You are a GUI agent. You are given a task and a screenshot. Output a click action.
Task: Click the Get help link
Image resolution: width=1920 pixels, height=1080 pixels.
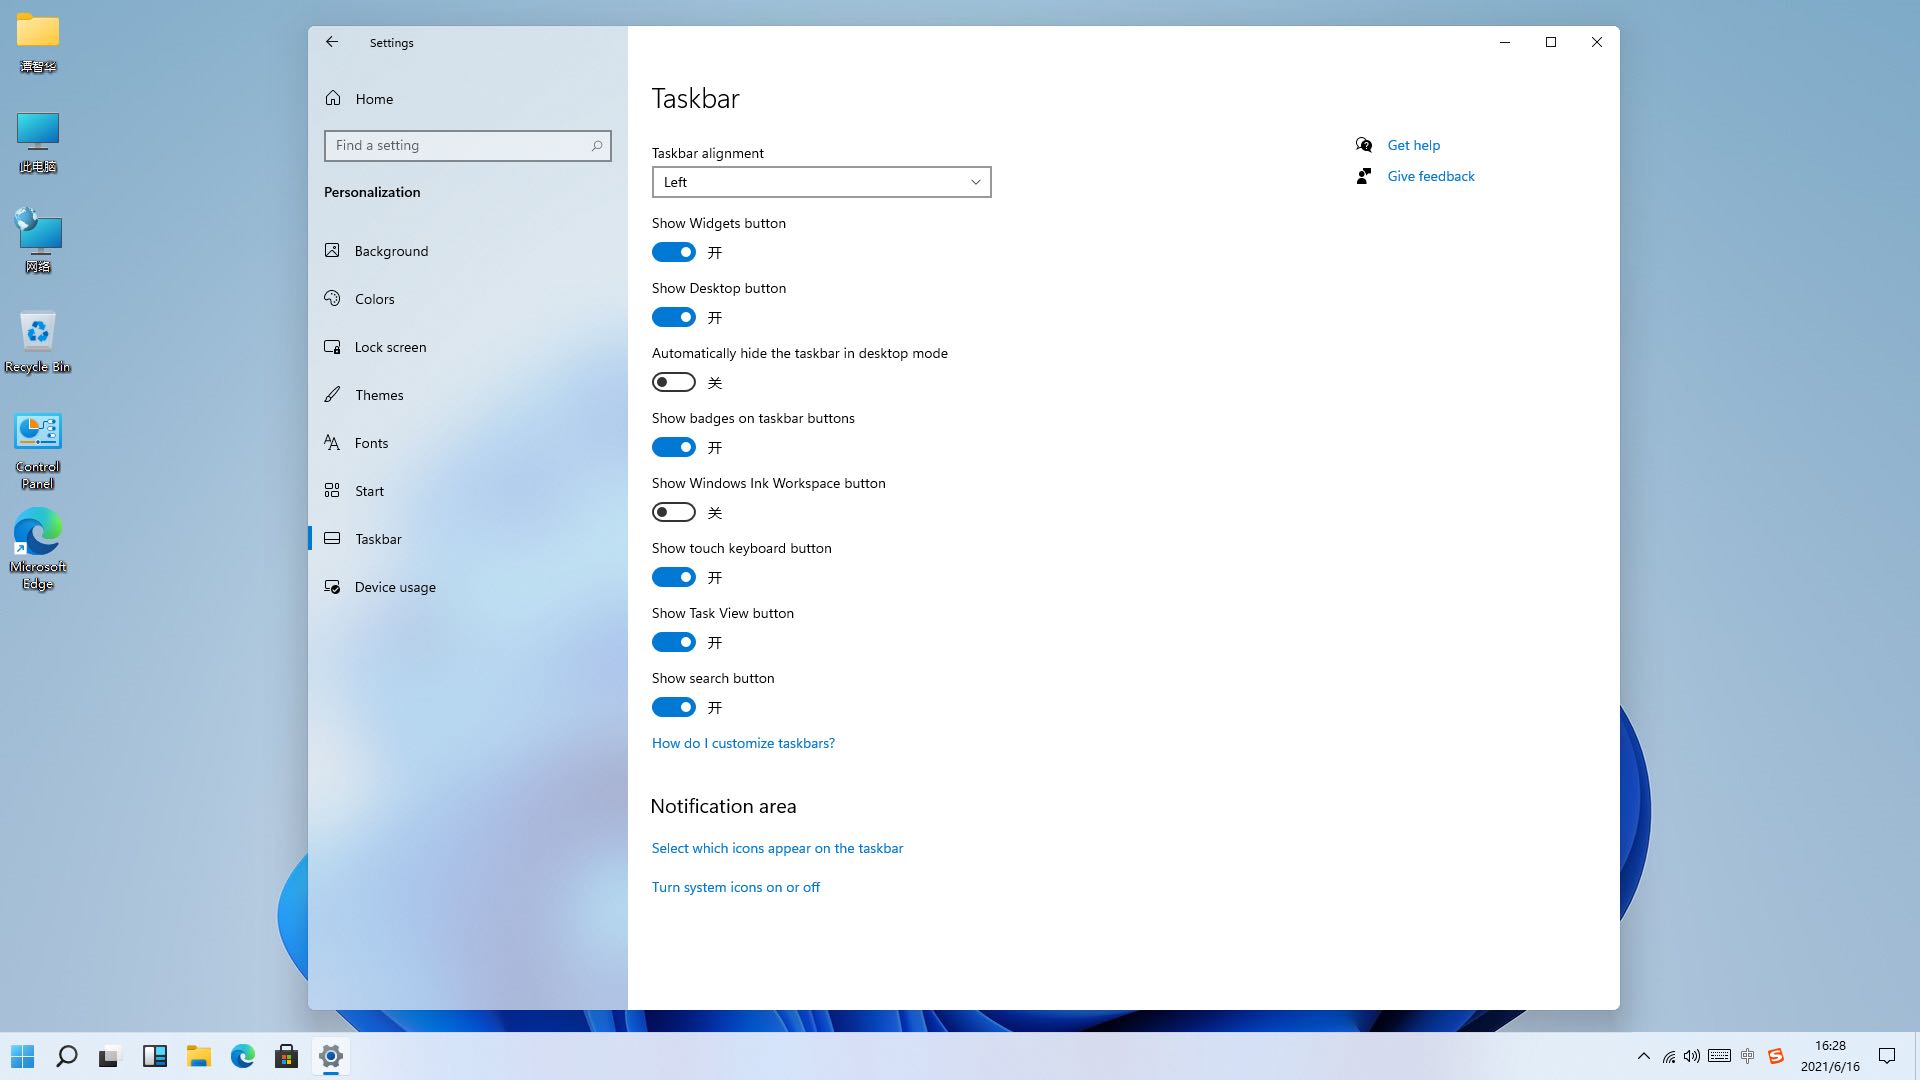point(1413,145)
